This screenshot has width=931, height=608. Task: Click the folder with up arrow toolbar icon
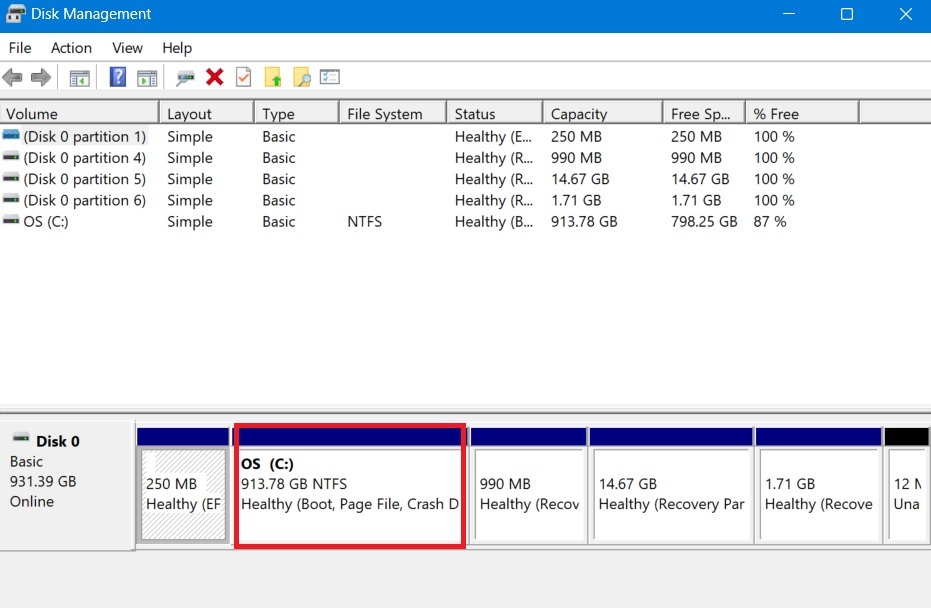271,77
